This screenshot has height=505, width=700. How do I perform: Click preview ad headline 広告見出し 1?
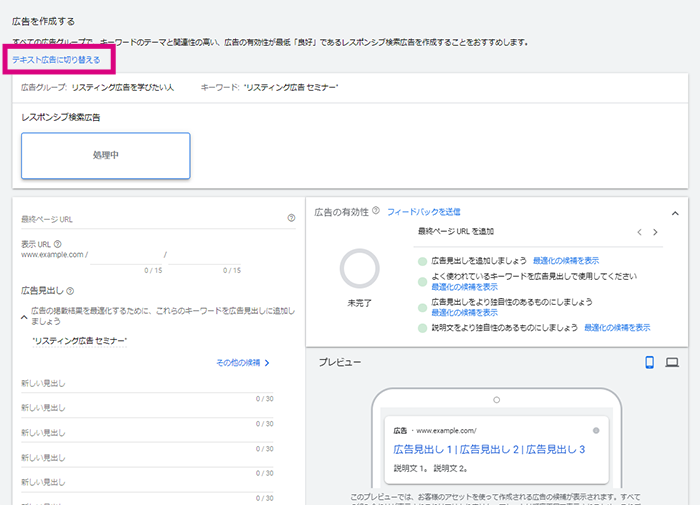click(423, 449)
